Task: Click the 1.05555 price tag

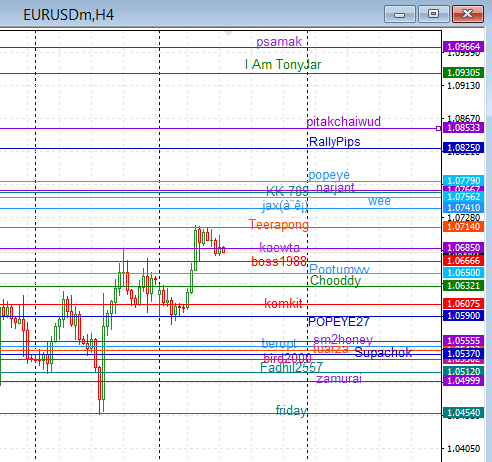Action: point(463,341)
